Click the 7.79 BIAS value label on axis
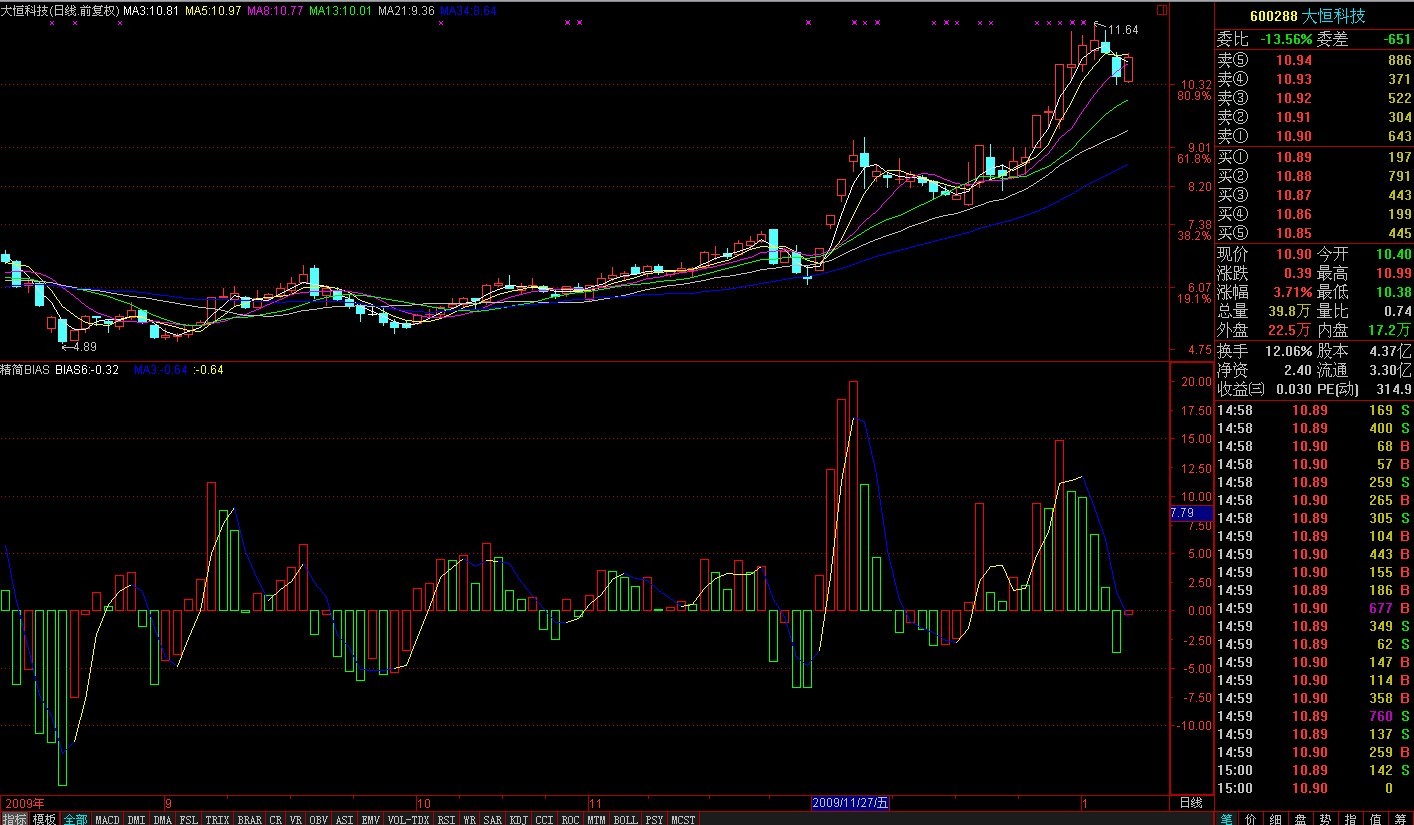This screenshot has height=825, width=1414. (x=1182, y=513)
